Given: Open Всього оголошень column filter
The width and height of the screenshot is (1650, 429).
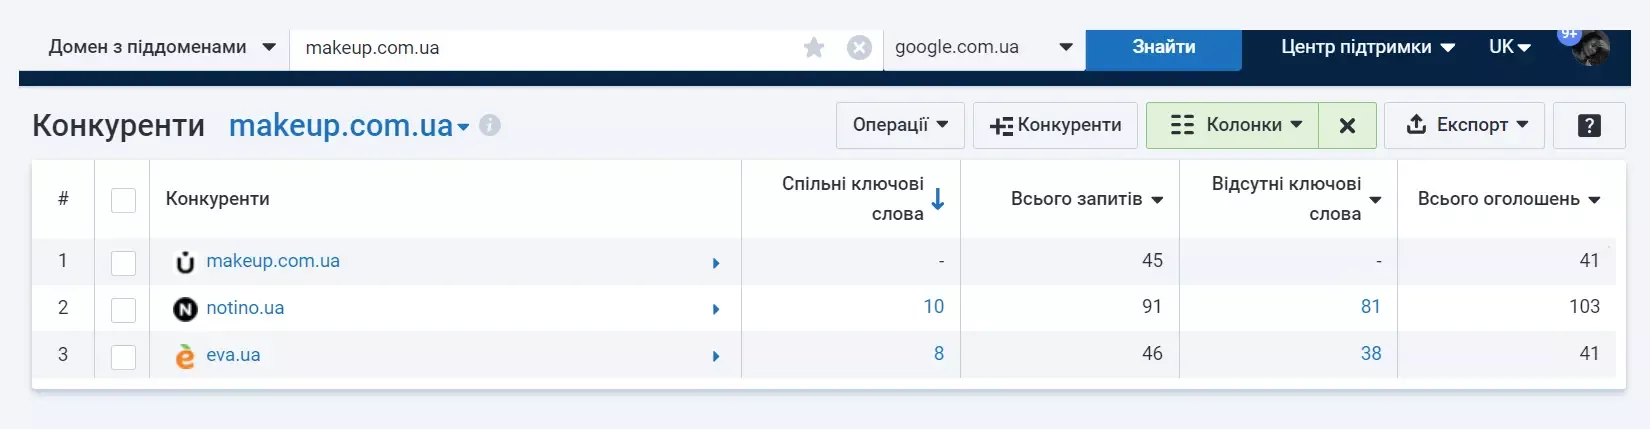Looking at the screenshot, I should pyautogui.click(x=1594, y=200).
